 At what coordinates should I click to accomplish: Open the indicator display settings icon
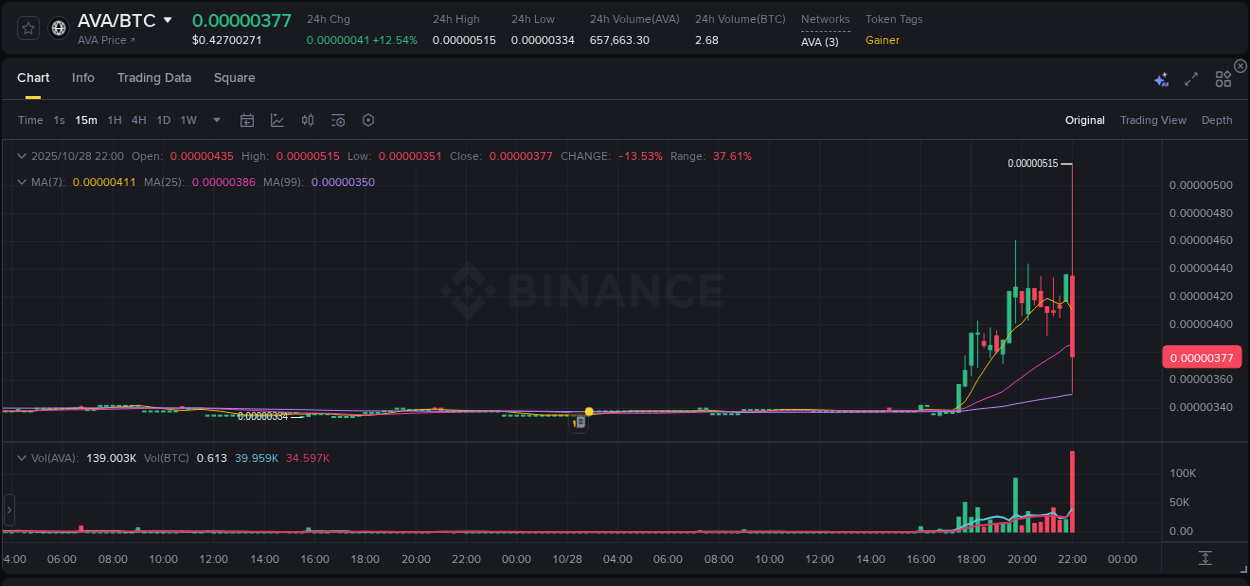click(338, 119)
